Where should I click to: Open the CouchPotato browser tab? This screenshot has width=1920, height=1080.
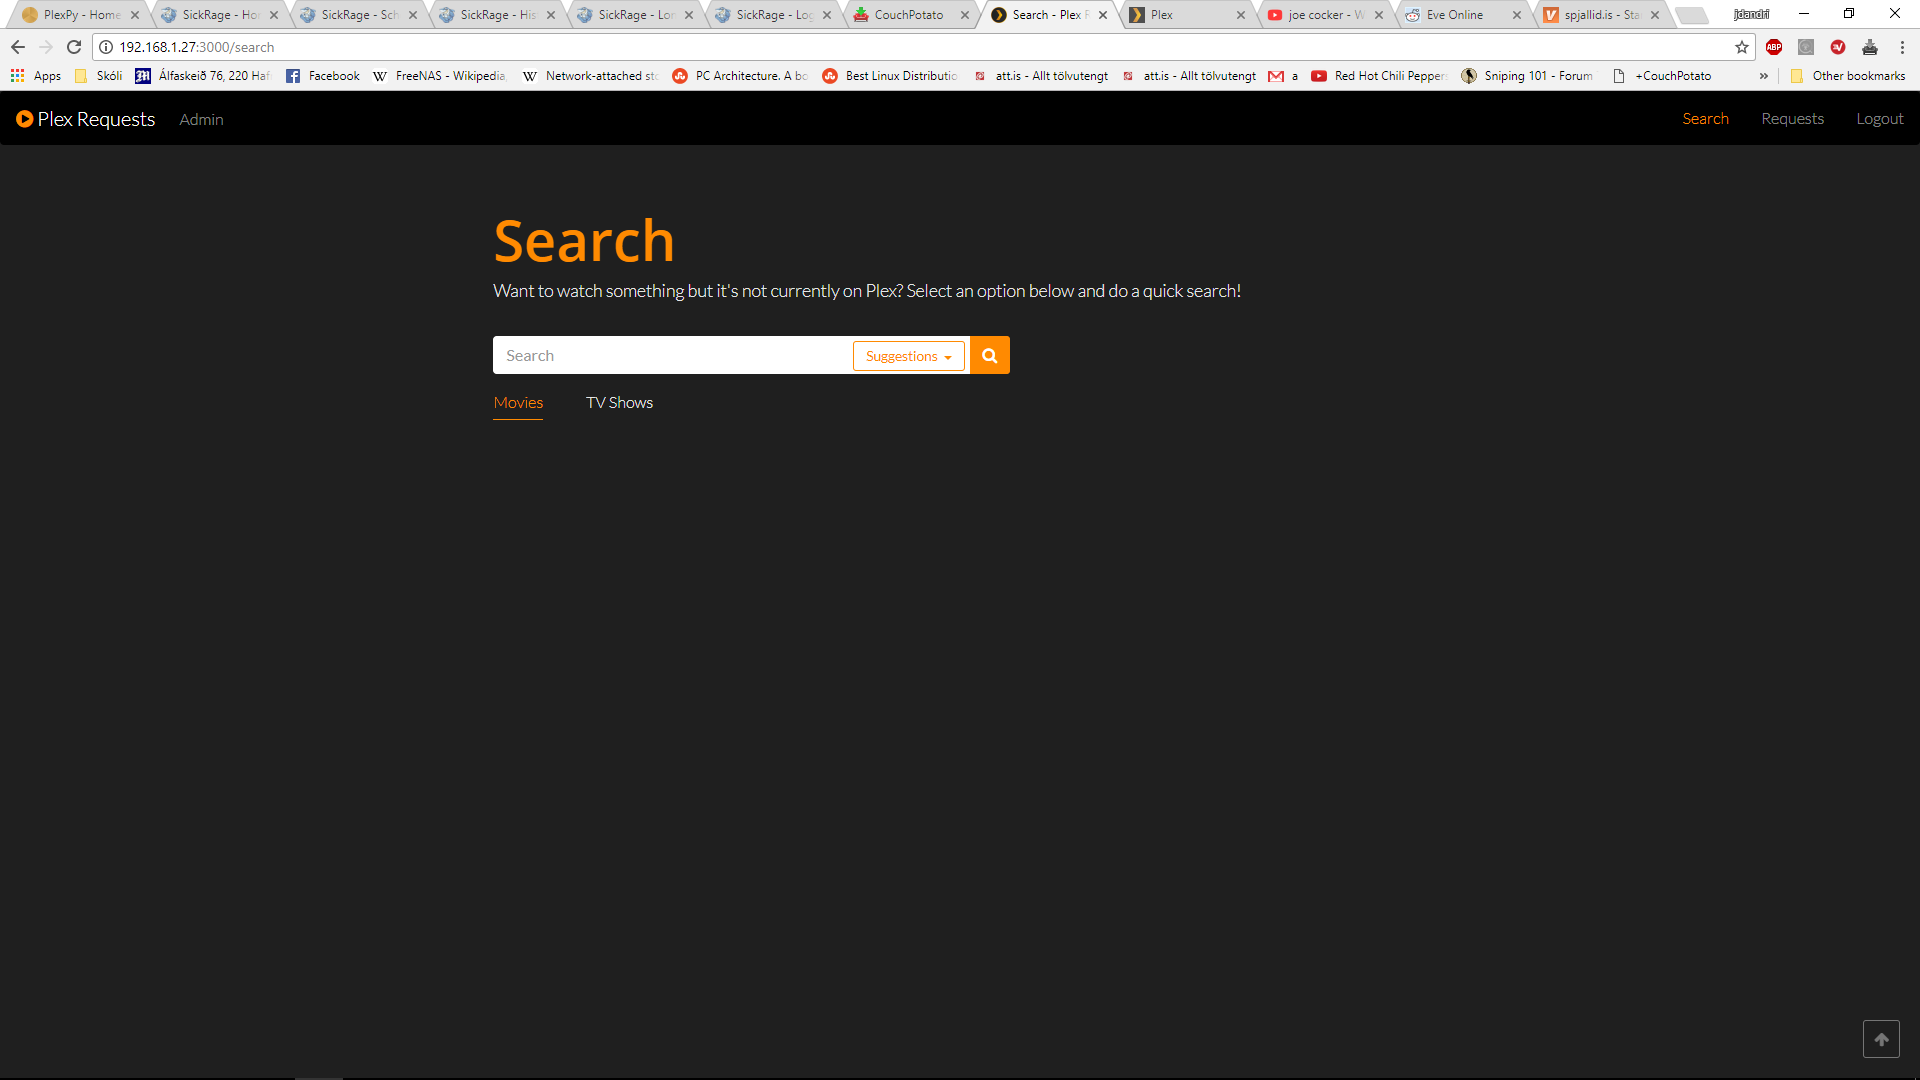905,14
